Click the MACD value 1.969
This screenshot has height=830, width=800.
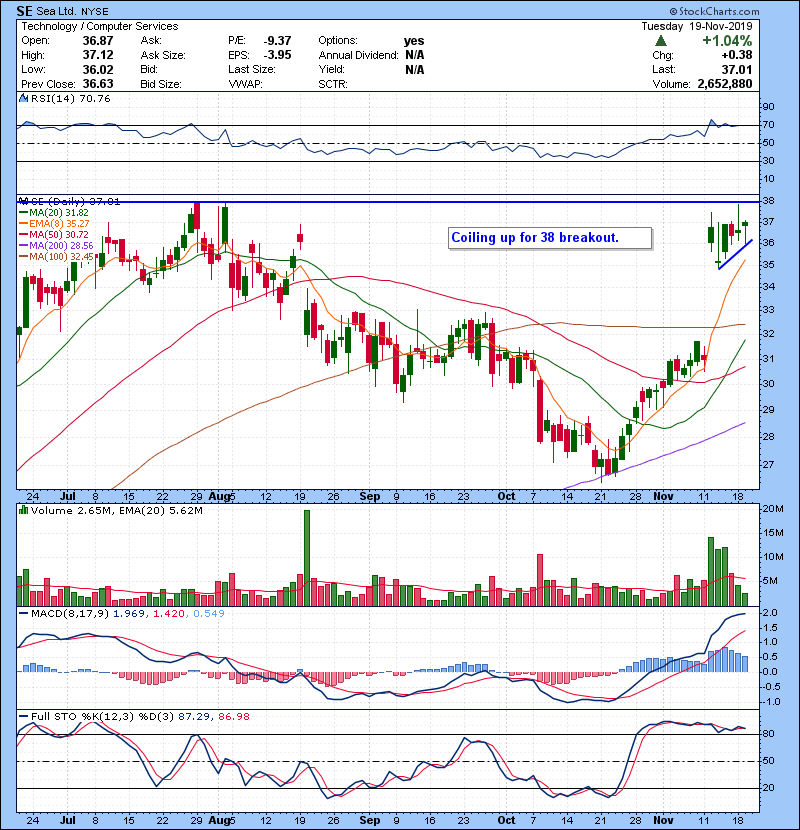pos(130,614)
